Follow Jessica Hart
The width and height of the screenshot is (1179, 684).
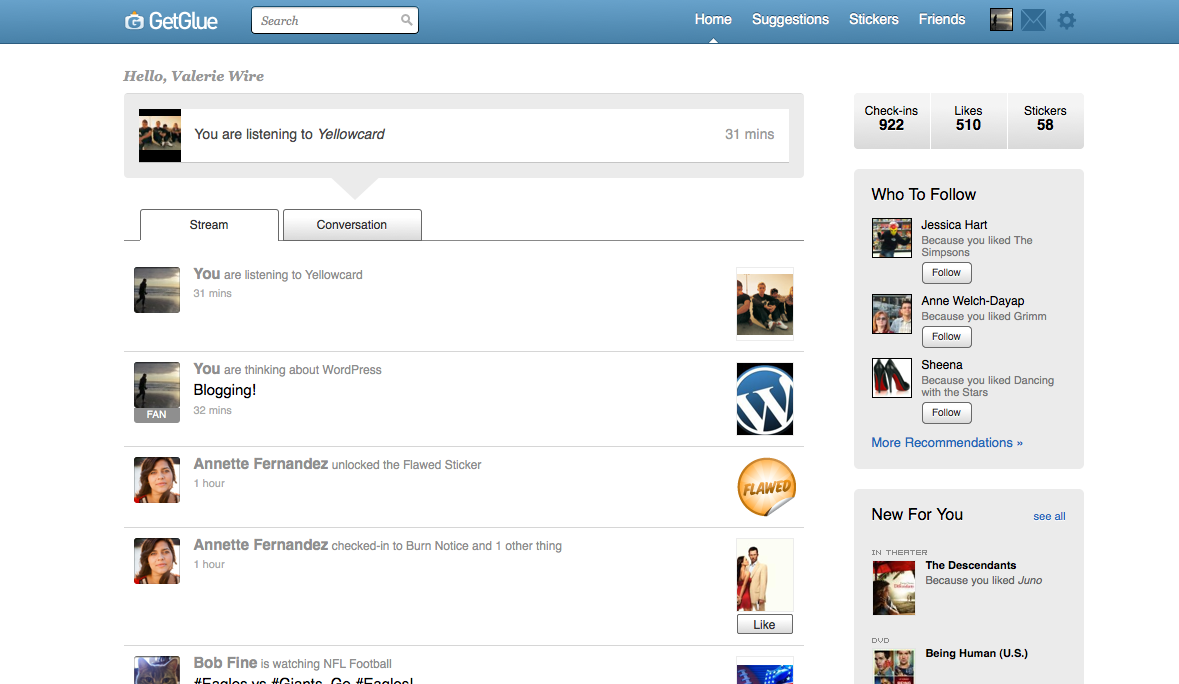[946, 273]
